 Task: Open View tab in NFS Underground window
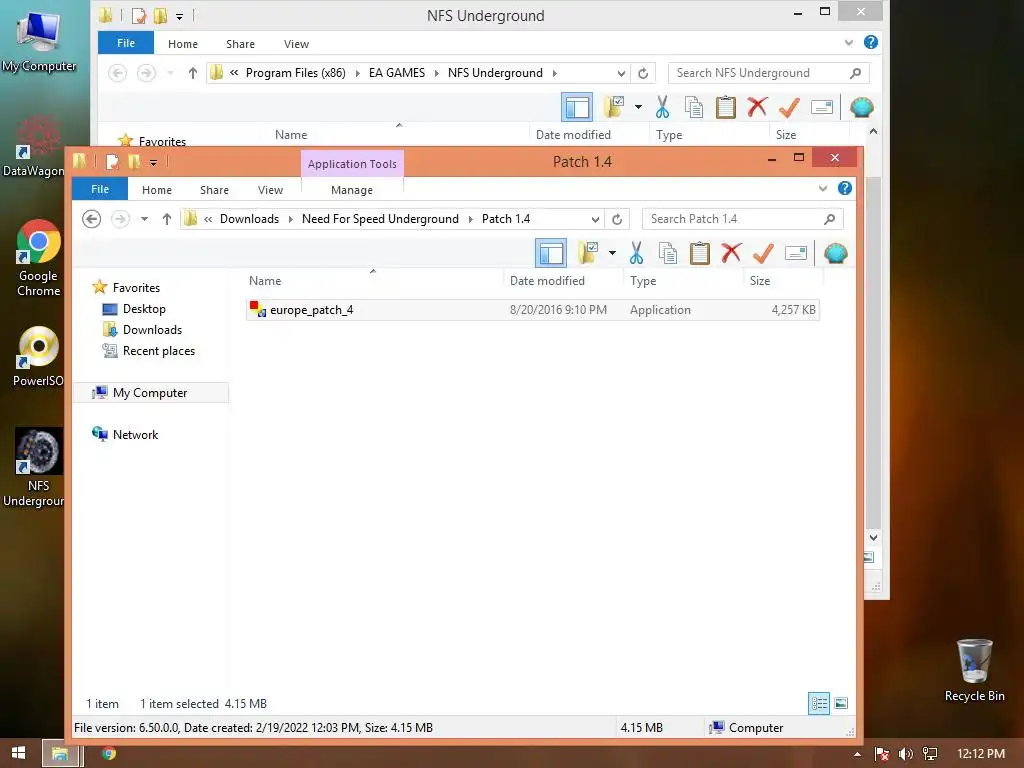click(x=296, y=44)
